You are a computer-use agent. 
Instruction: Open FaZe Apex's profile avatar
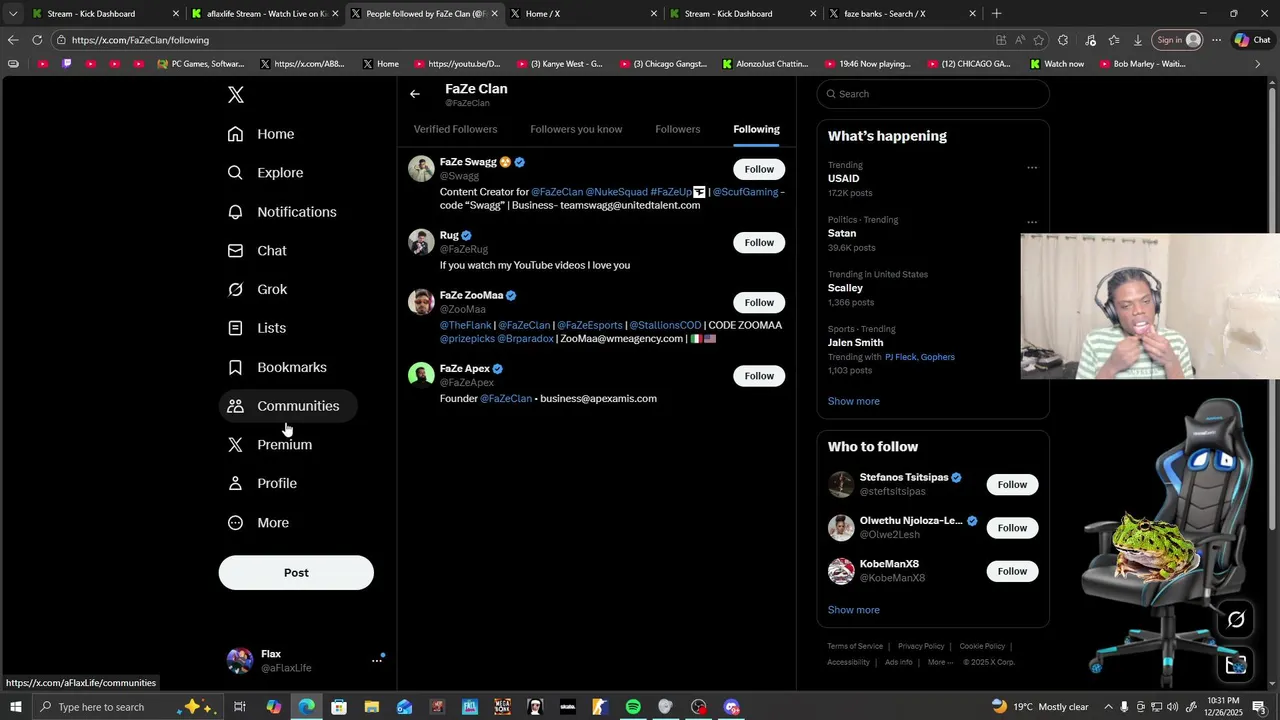tap(421, 375)
